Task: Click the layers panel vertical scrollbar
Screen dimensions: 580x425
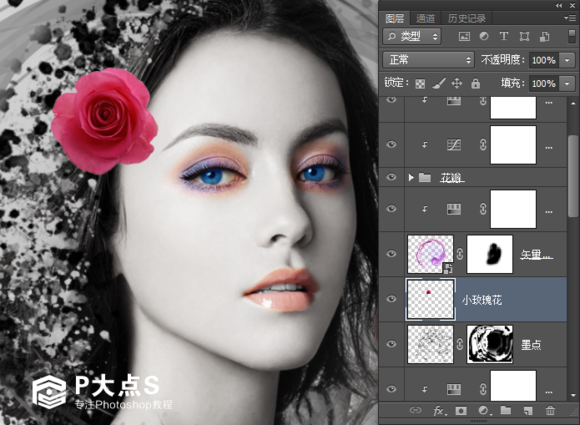Action: click(573, 177)
